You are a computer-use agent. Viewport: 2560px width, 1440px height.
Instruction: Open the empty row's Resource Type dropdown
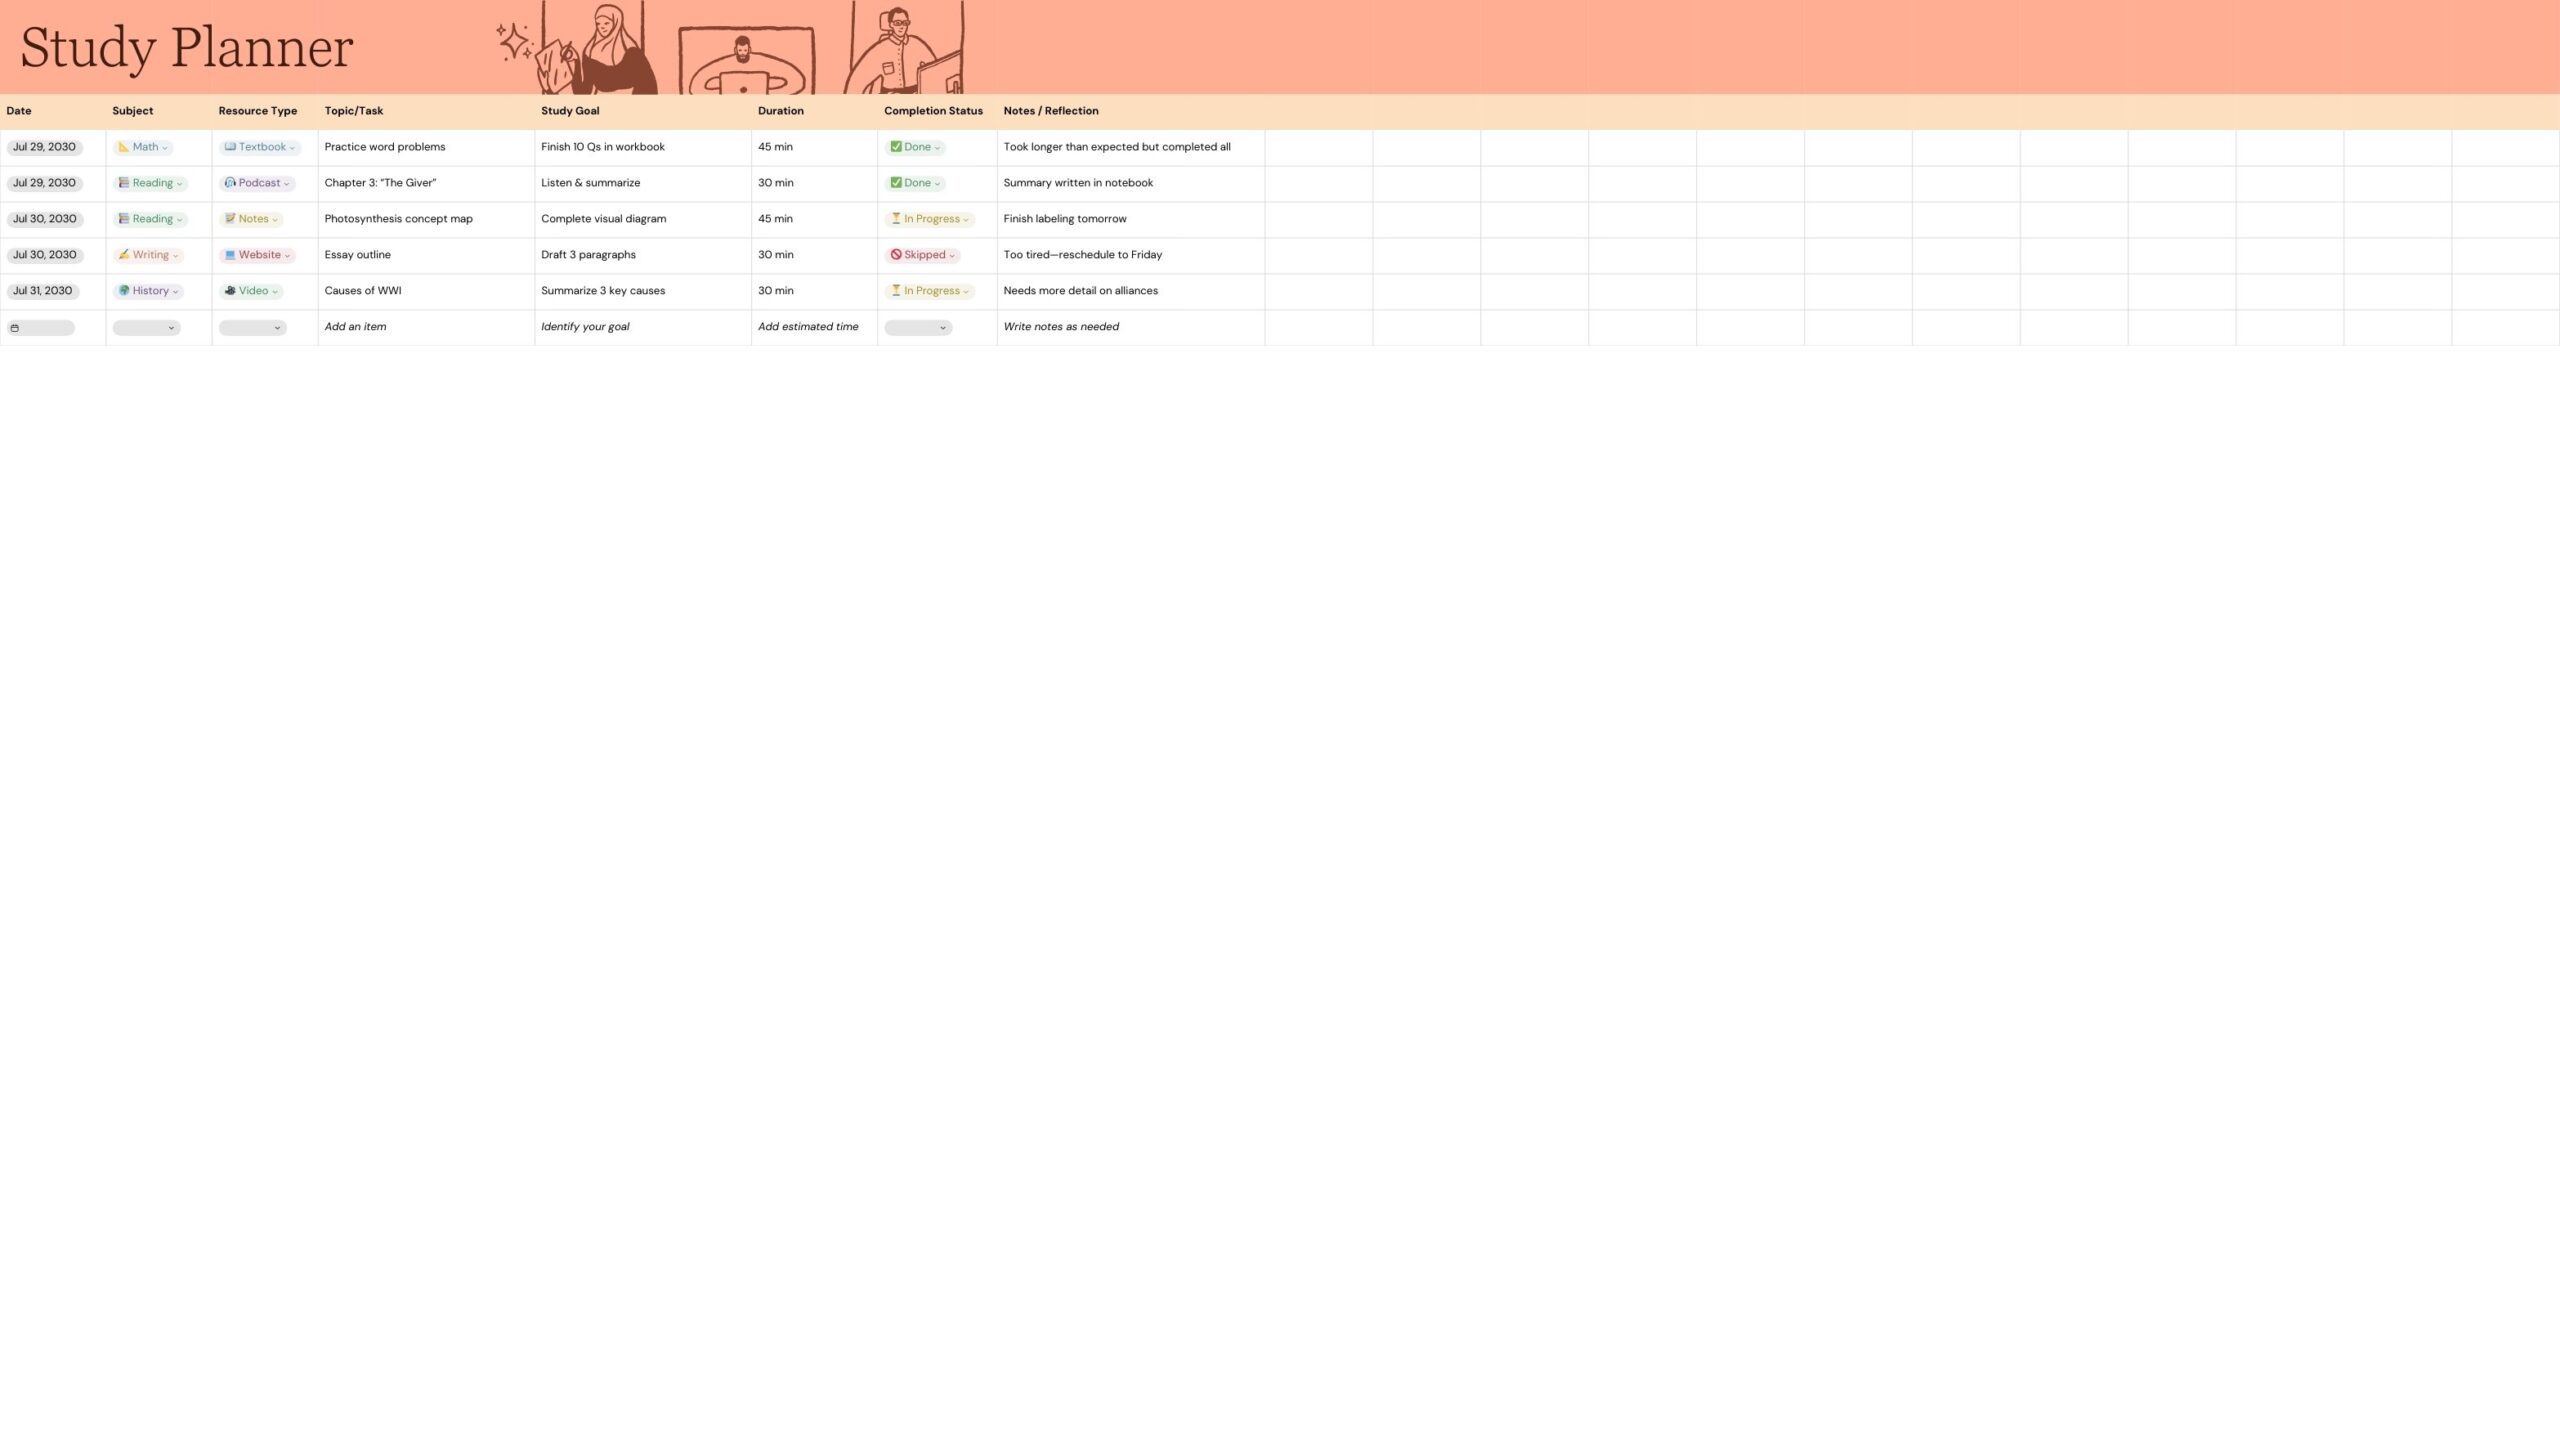(252, 327)
